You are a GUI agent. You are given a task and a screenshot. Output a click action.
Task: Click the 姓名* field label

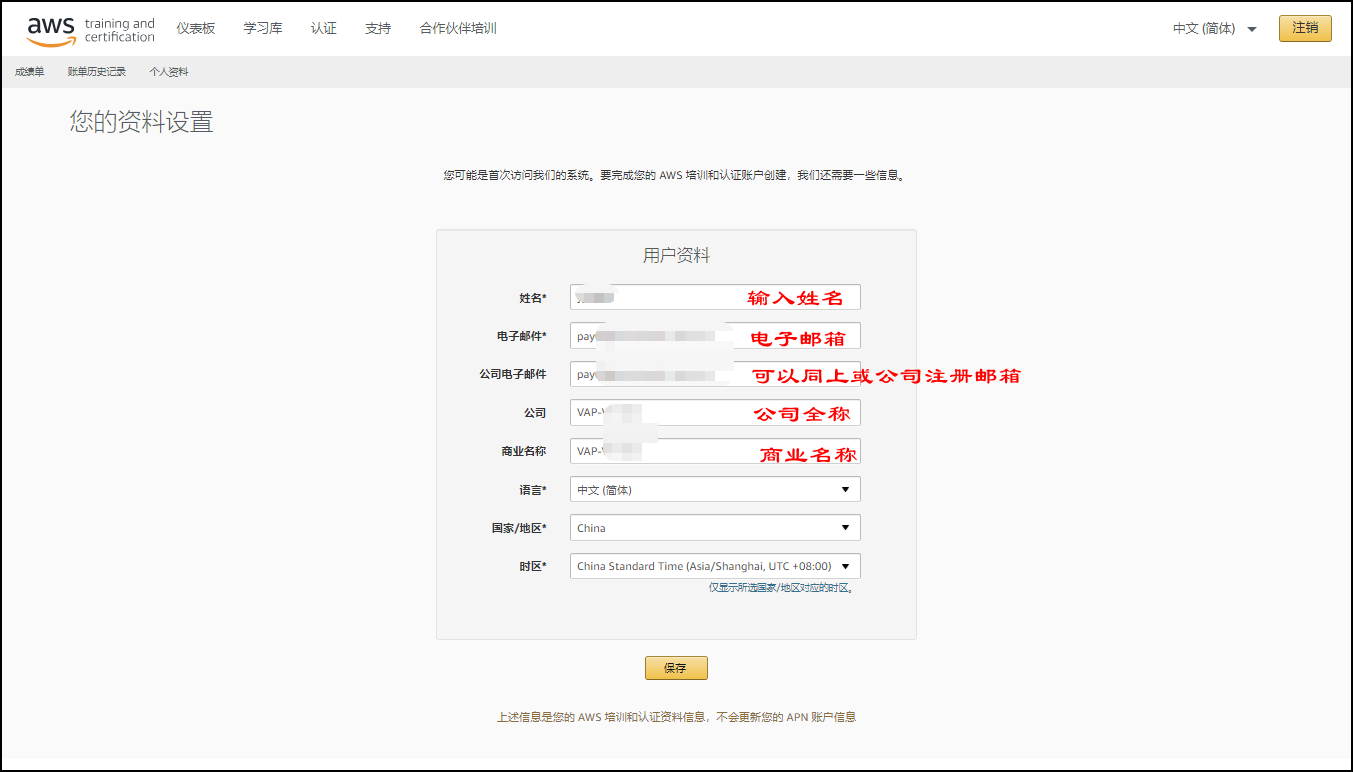coord(532,298)
